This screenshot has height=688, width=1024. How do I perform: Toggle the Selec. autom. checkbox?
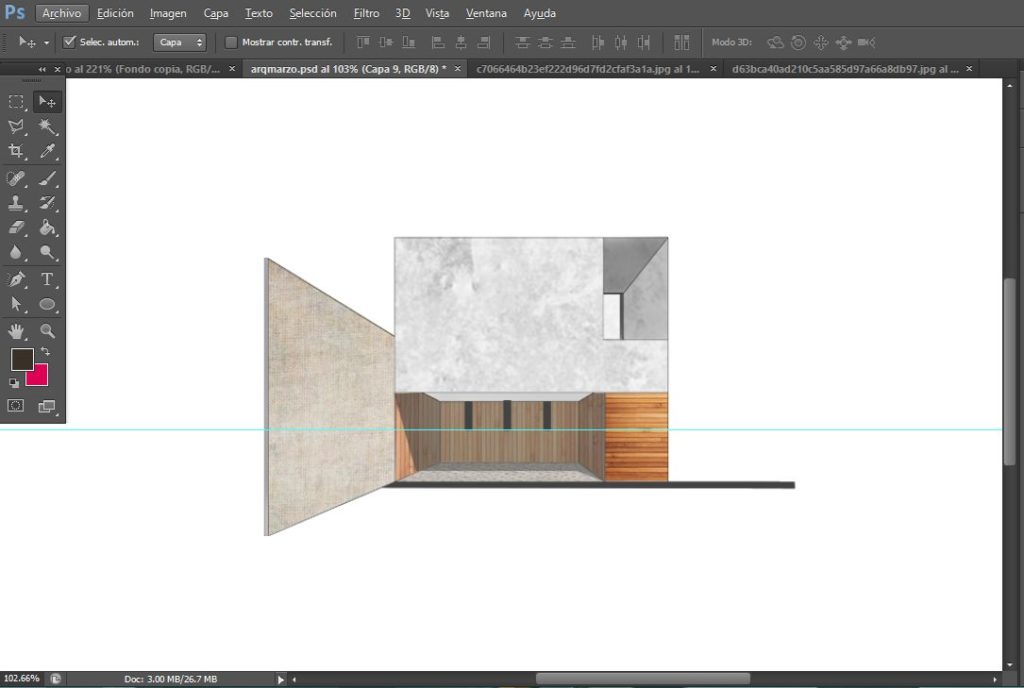(69, 42)
